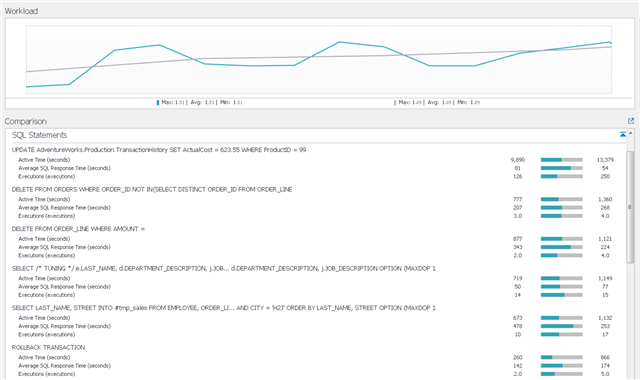Click the gray legend marker before Max 1.09
This screenshot has height=380, width=640.
tap(395, 102)
